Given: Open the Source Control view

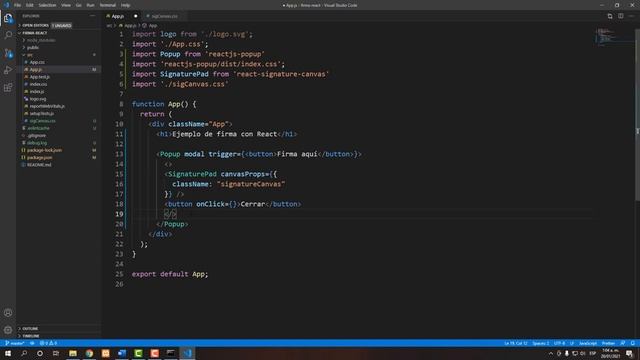Looking at the screenshot, I should [8, 53].
